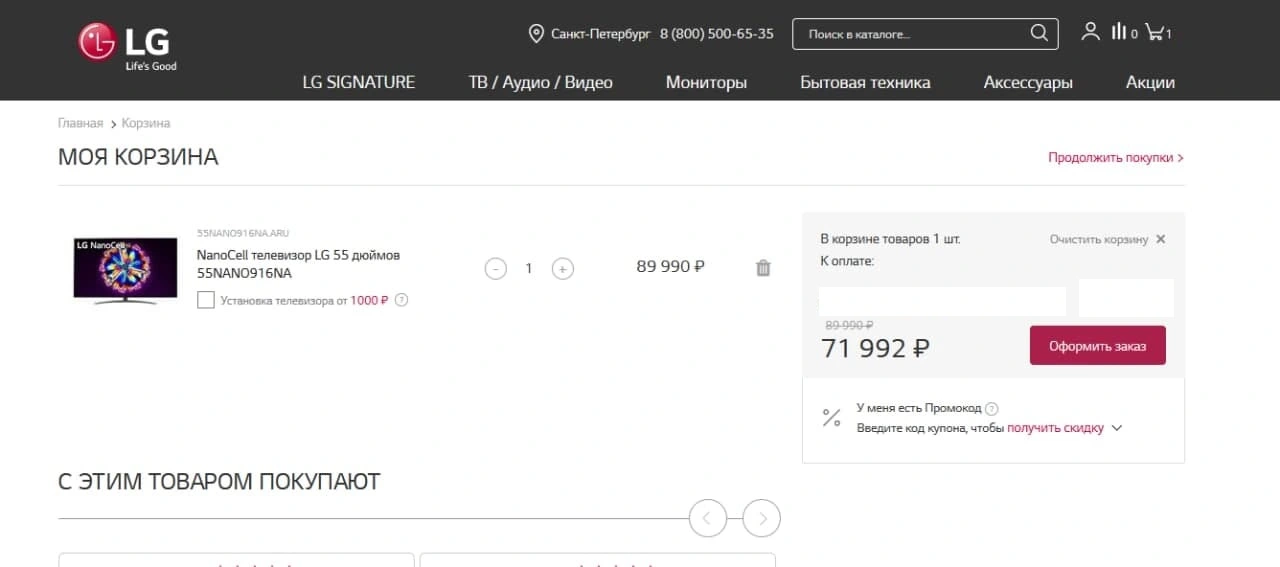The width and height of the screenshot is (1280, 567).
Task: Open the Аксессуары menu
Action: [1028, 82]
